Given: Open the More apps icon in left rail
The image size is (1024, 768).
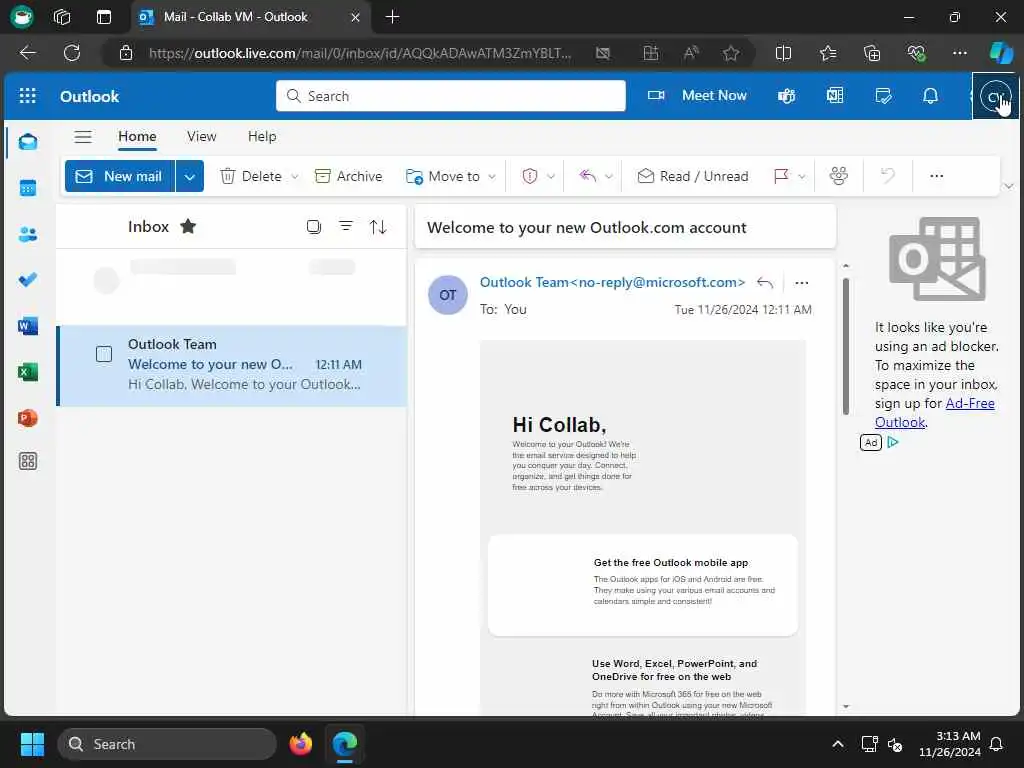Looking at the screenshot, I should [28, 462].
